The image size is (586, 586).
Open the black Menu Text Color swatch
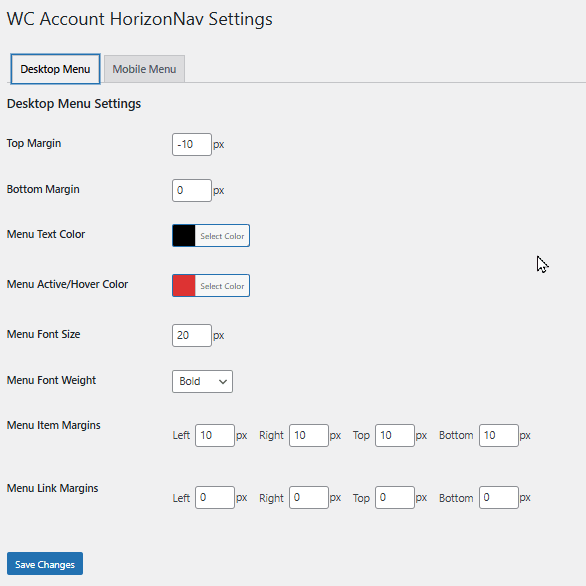(x=184, y=235)
